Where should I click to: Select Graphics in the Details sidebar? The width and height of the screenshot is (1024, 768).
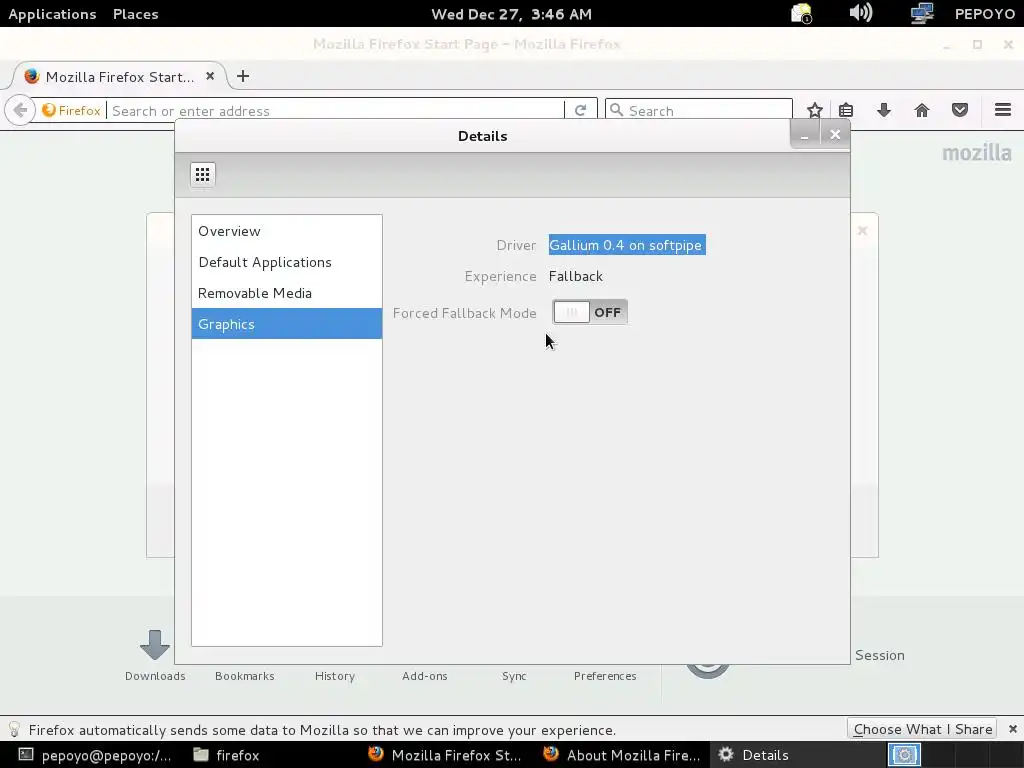(287, 324)
